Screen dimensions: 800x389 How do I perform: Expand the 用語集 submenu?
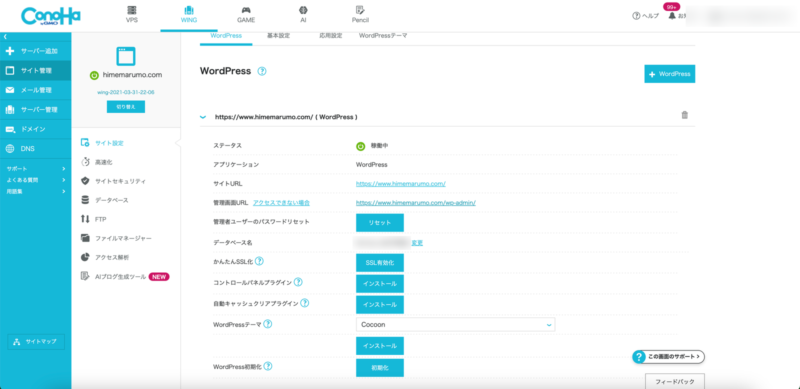click(36, 191)
